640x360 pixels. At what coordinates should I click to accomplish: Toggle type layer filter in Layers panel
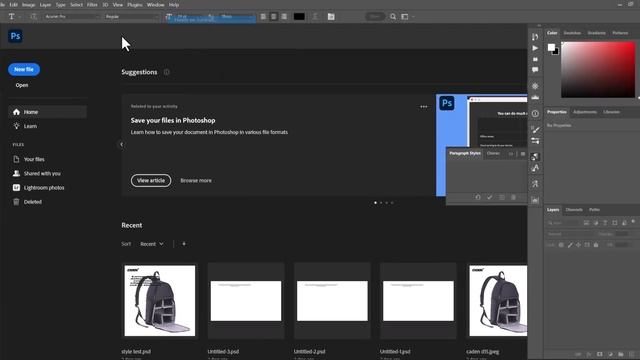pyautogui.click(x=605, y=223)
